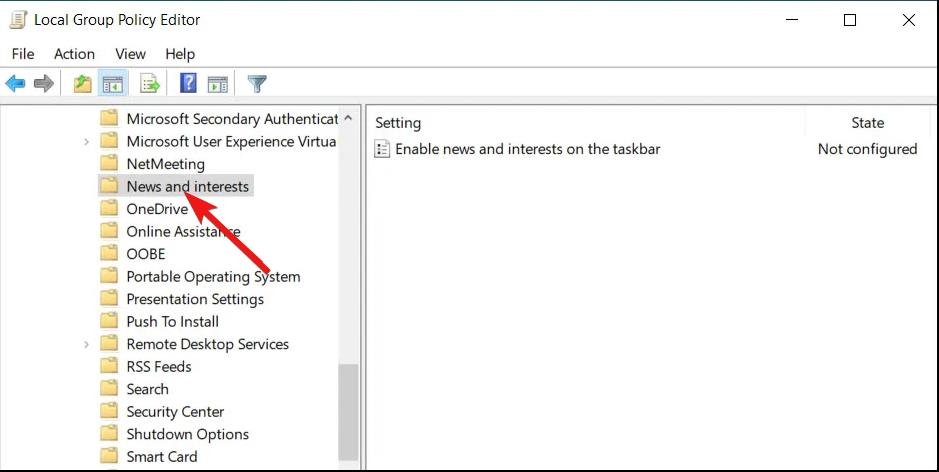The width and height of the screenshot is (939, 472).
Task: Select the Presentation Settings folder
Action: tap(195, 299)
